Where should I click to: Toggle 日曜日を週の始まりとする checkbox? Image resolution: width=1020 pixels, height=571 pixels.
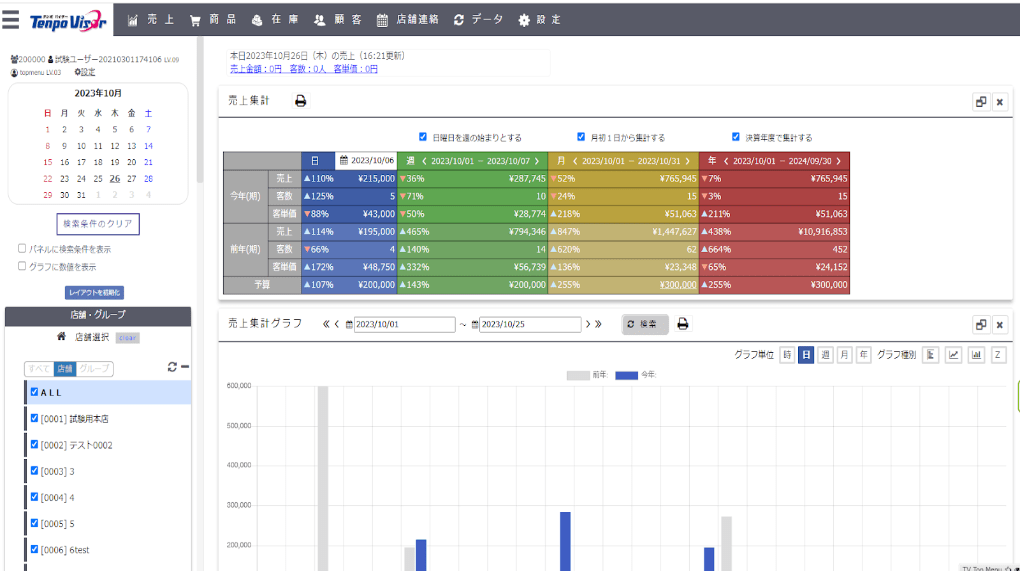pos(423,138)
